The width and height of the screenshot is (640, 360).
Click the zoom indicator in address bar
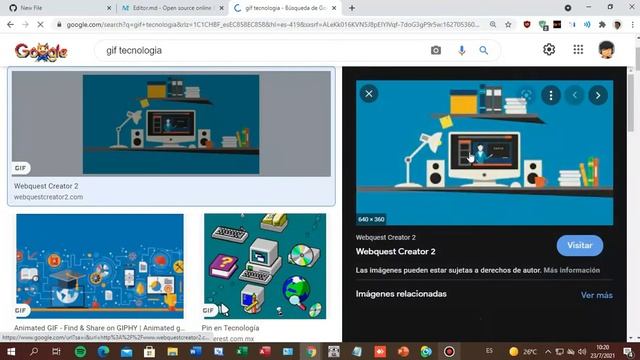pyautogui.click(x=493, y=24)
